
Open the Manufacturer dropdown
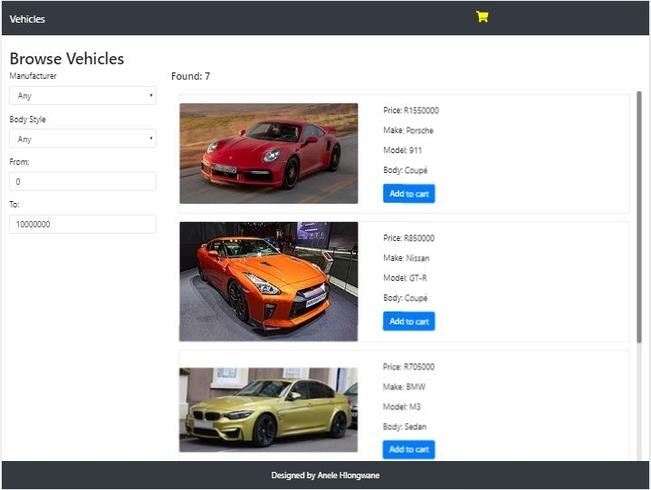[x=83, y=96]
